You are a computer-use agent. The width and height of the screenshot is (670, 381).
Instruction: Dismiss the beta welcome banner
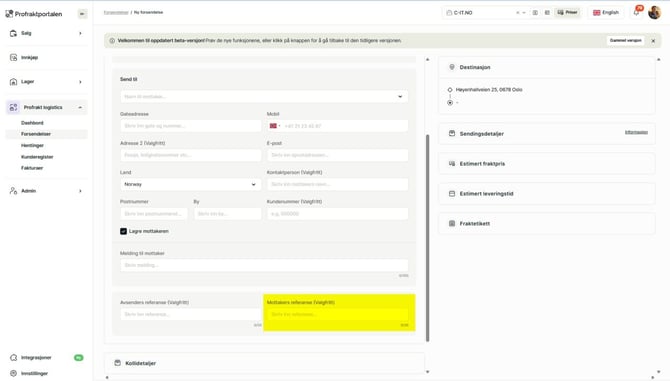653,41
